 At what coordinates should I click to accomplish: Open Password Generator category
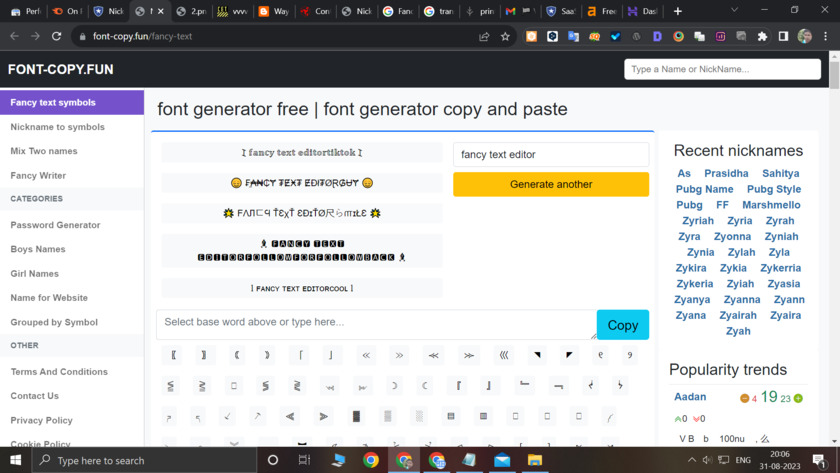55,225
